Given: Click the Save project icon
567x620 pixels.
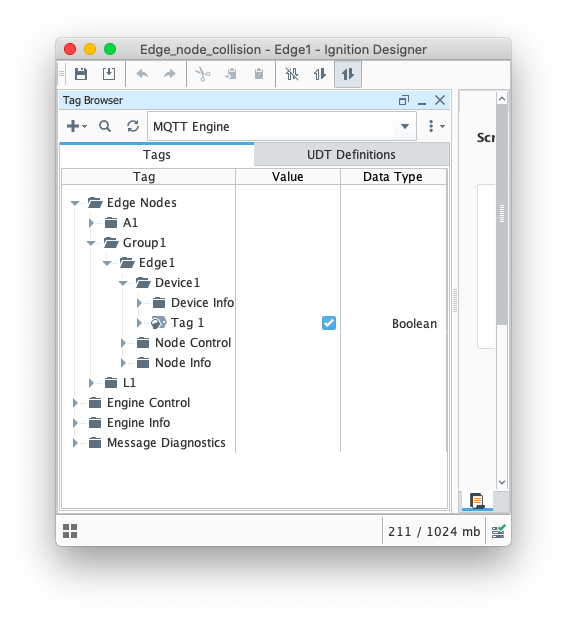Looking at the screenshot, I should [x=81, y=74].
